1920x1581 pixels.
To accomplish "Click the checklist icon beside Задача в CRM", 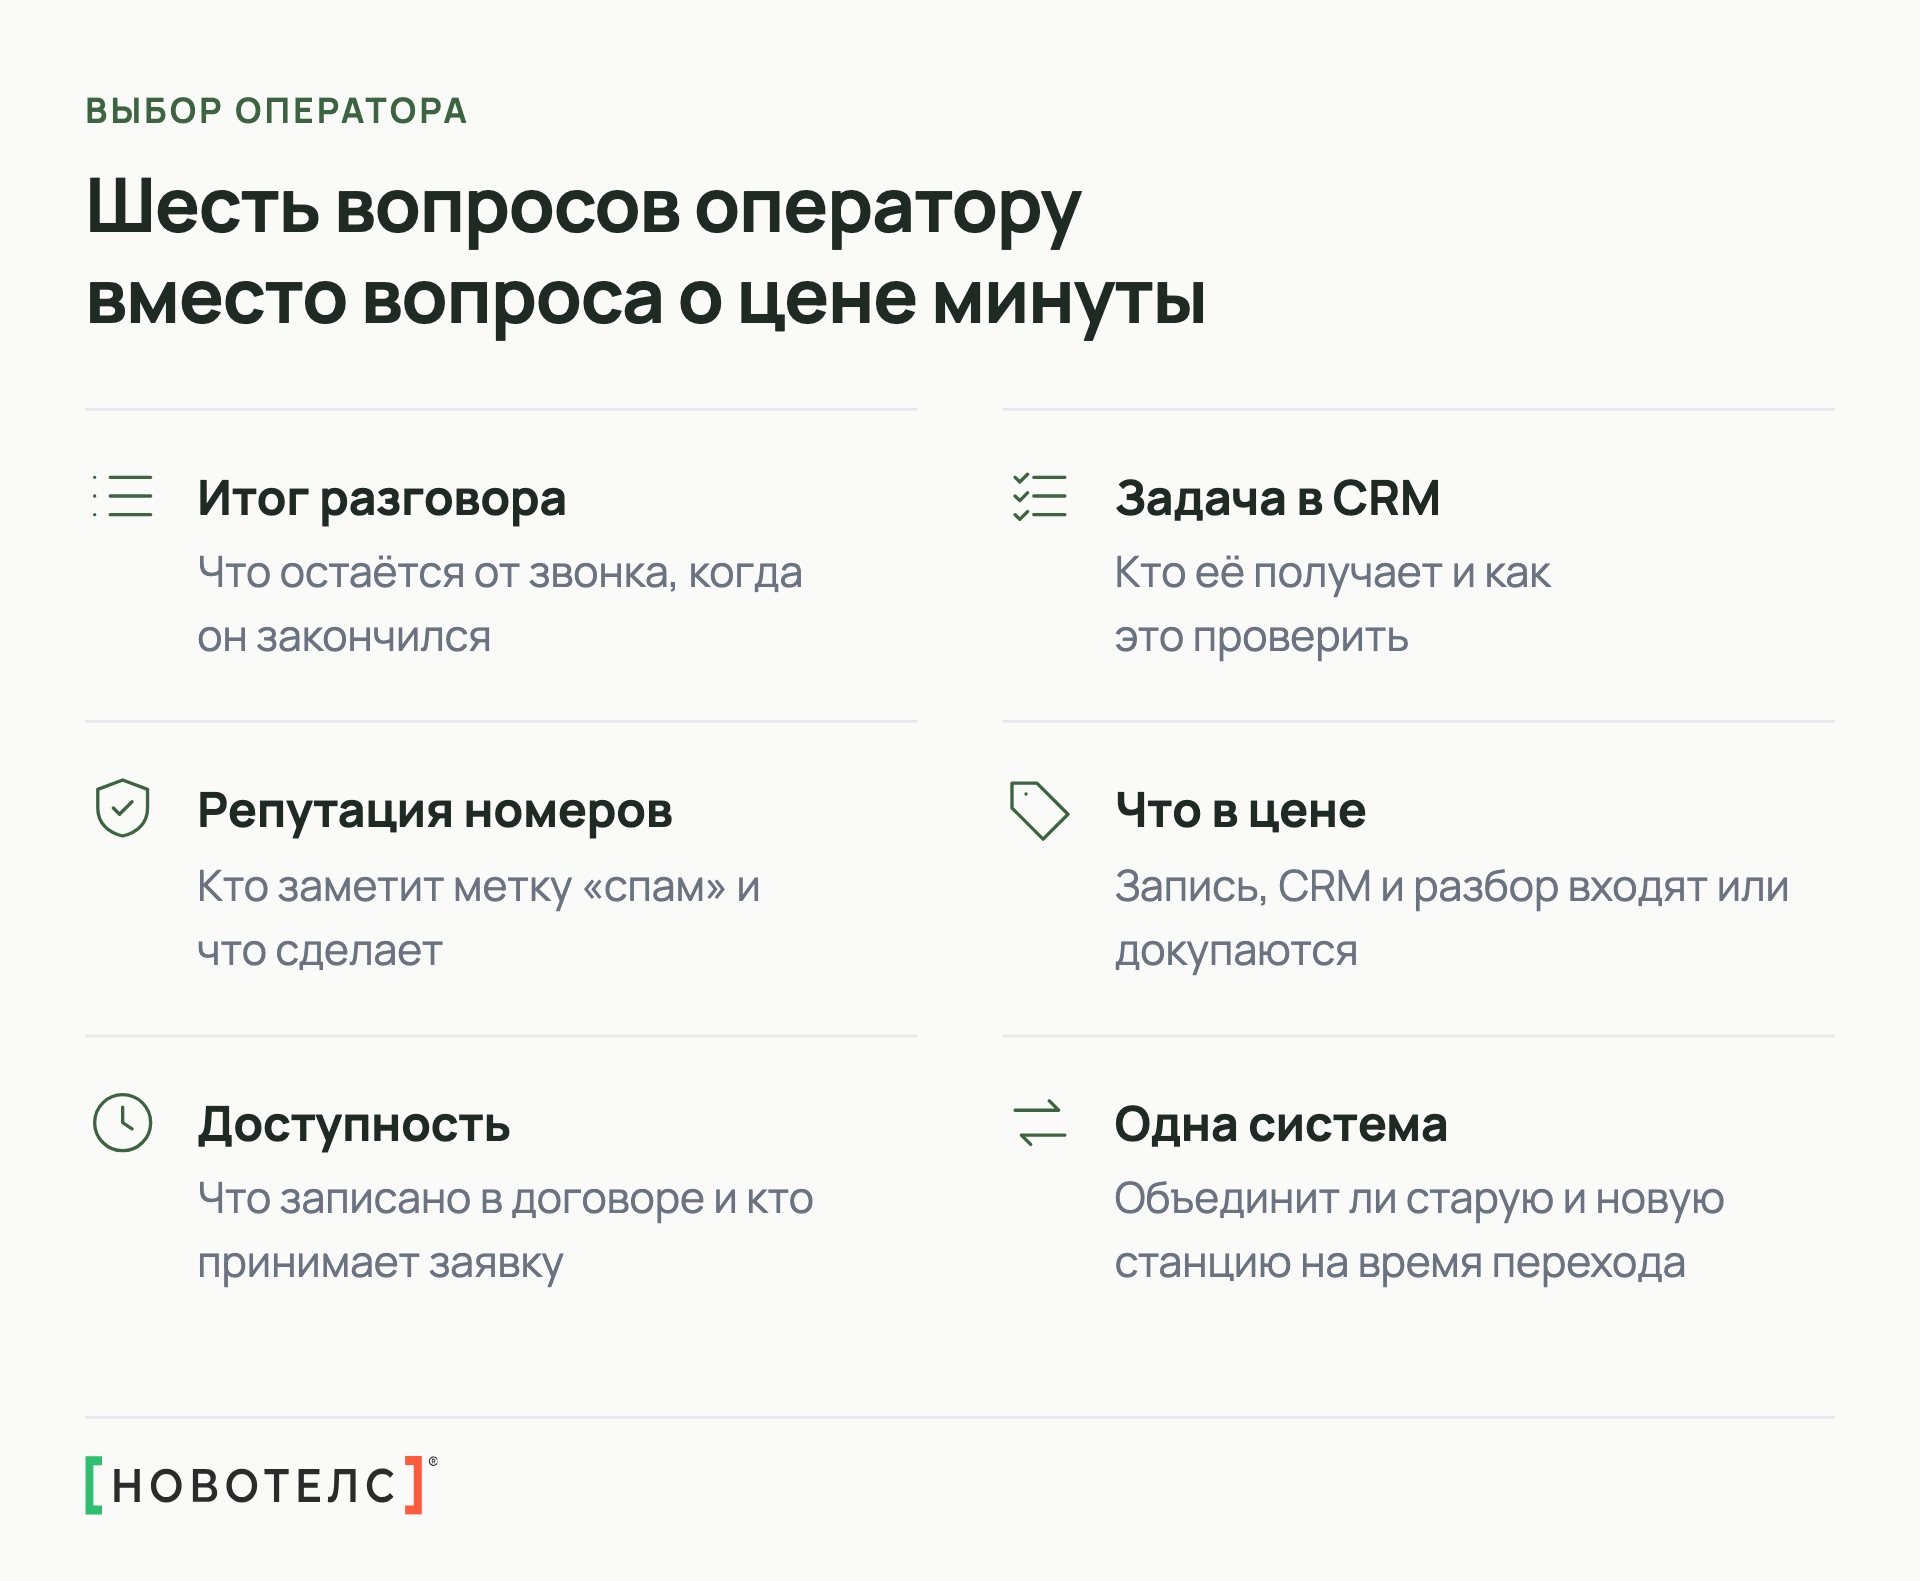I will (x=1040, y=496).
